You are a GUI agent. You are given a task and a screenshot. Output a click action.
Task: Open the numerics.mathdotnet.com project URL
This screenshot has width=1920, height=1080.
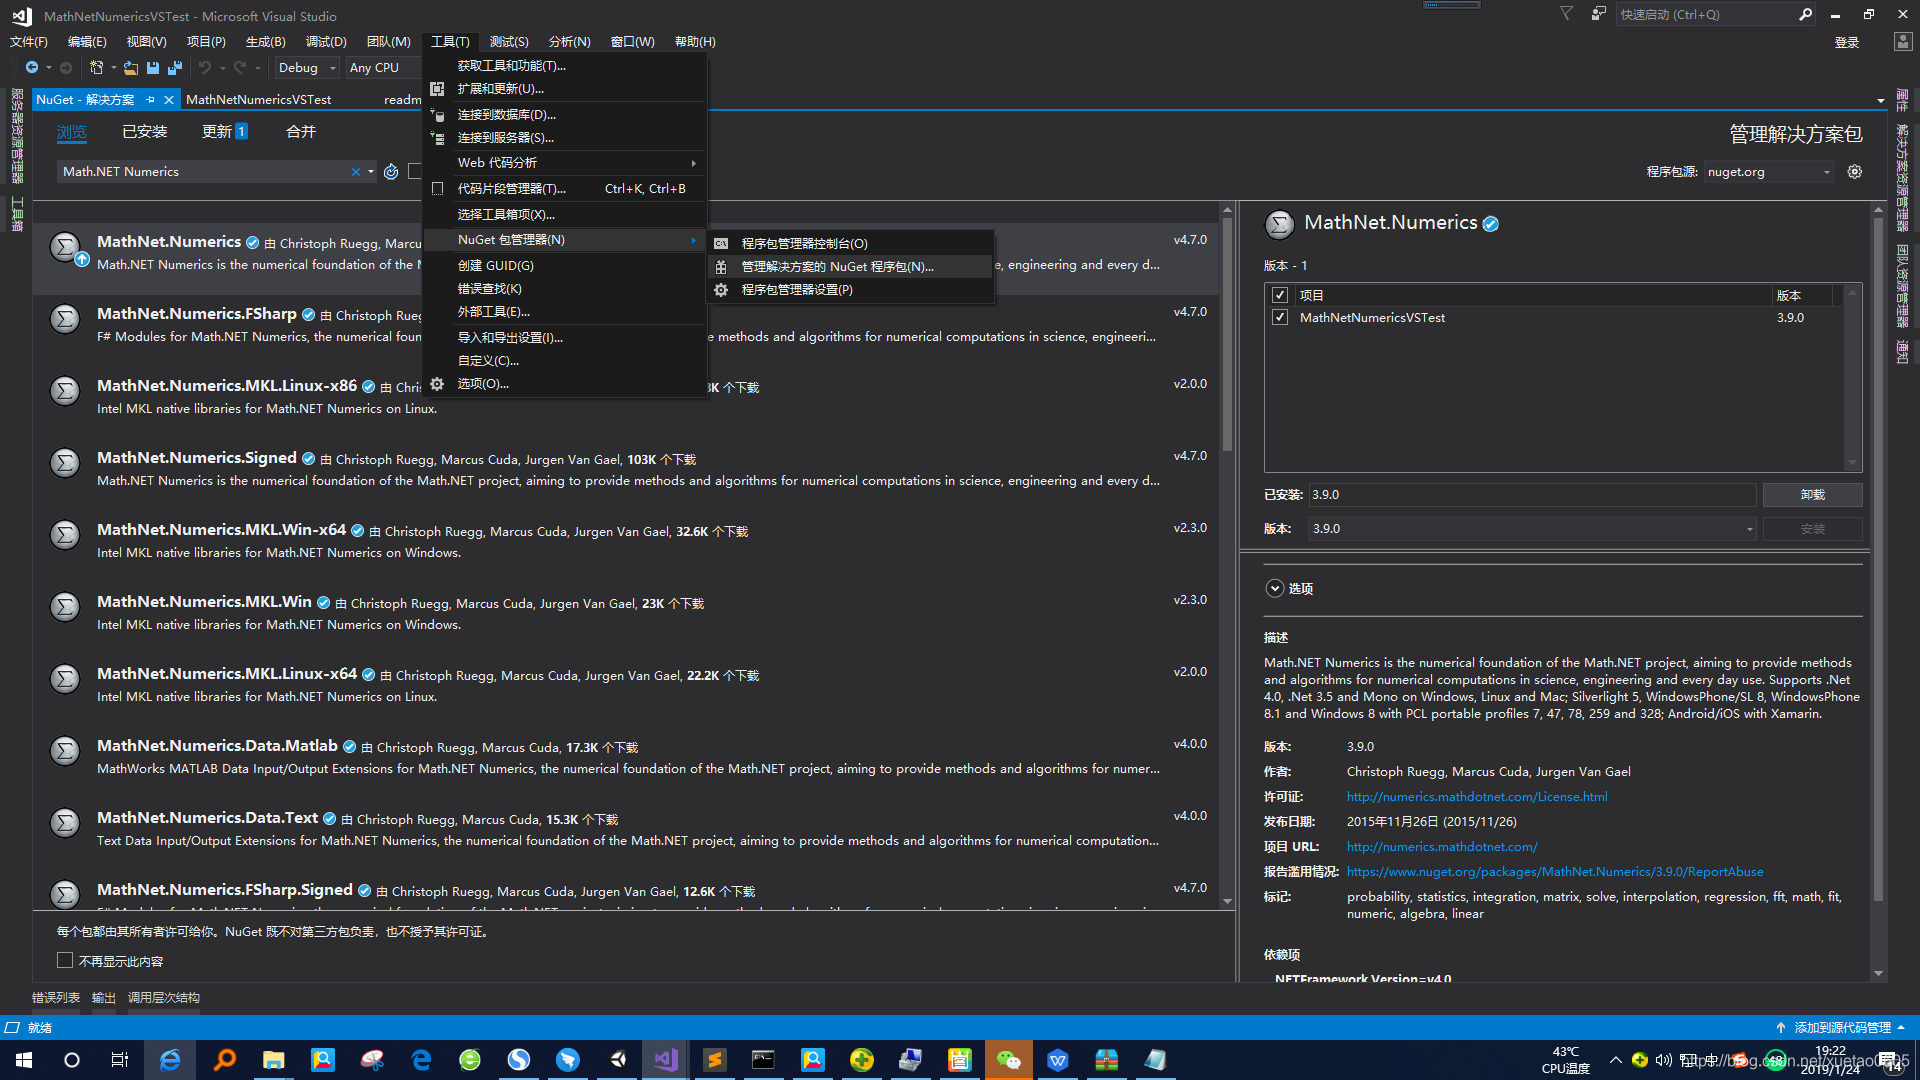point(1442,847)
